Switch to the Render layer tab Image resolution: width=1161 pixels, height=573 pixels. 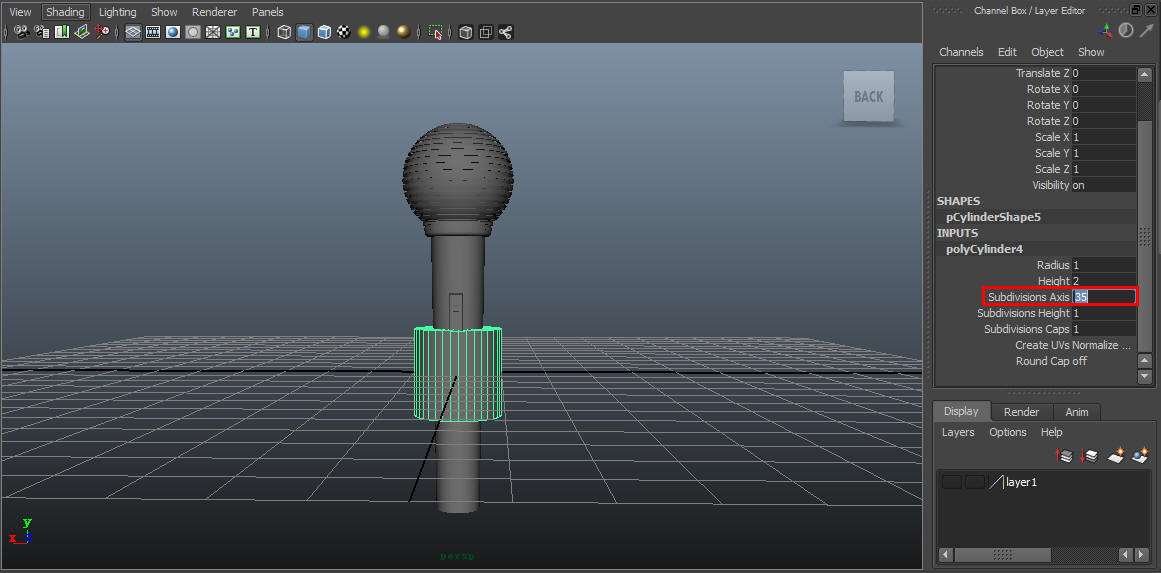point(1021,412)
